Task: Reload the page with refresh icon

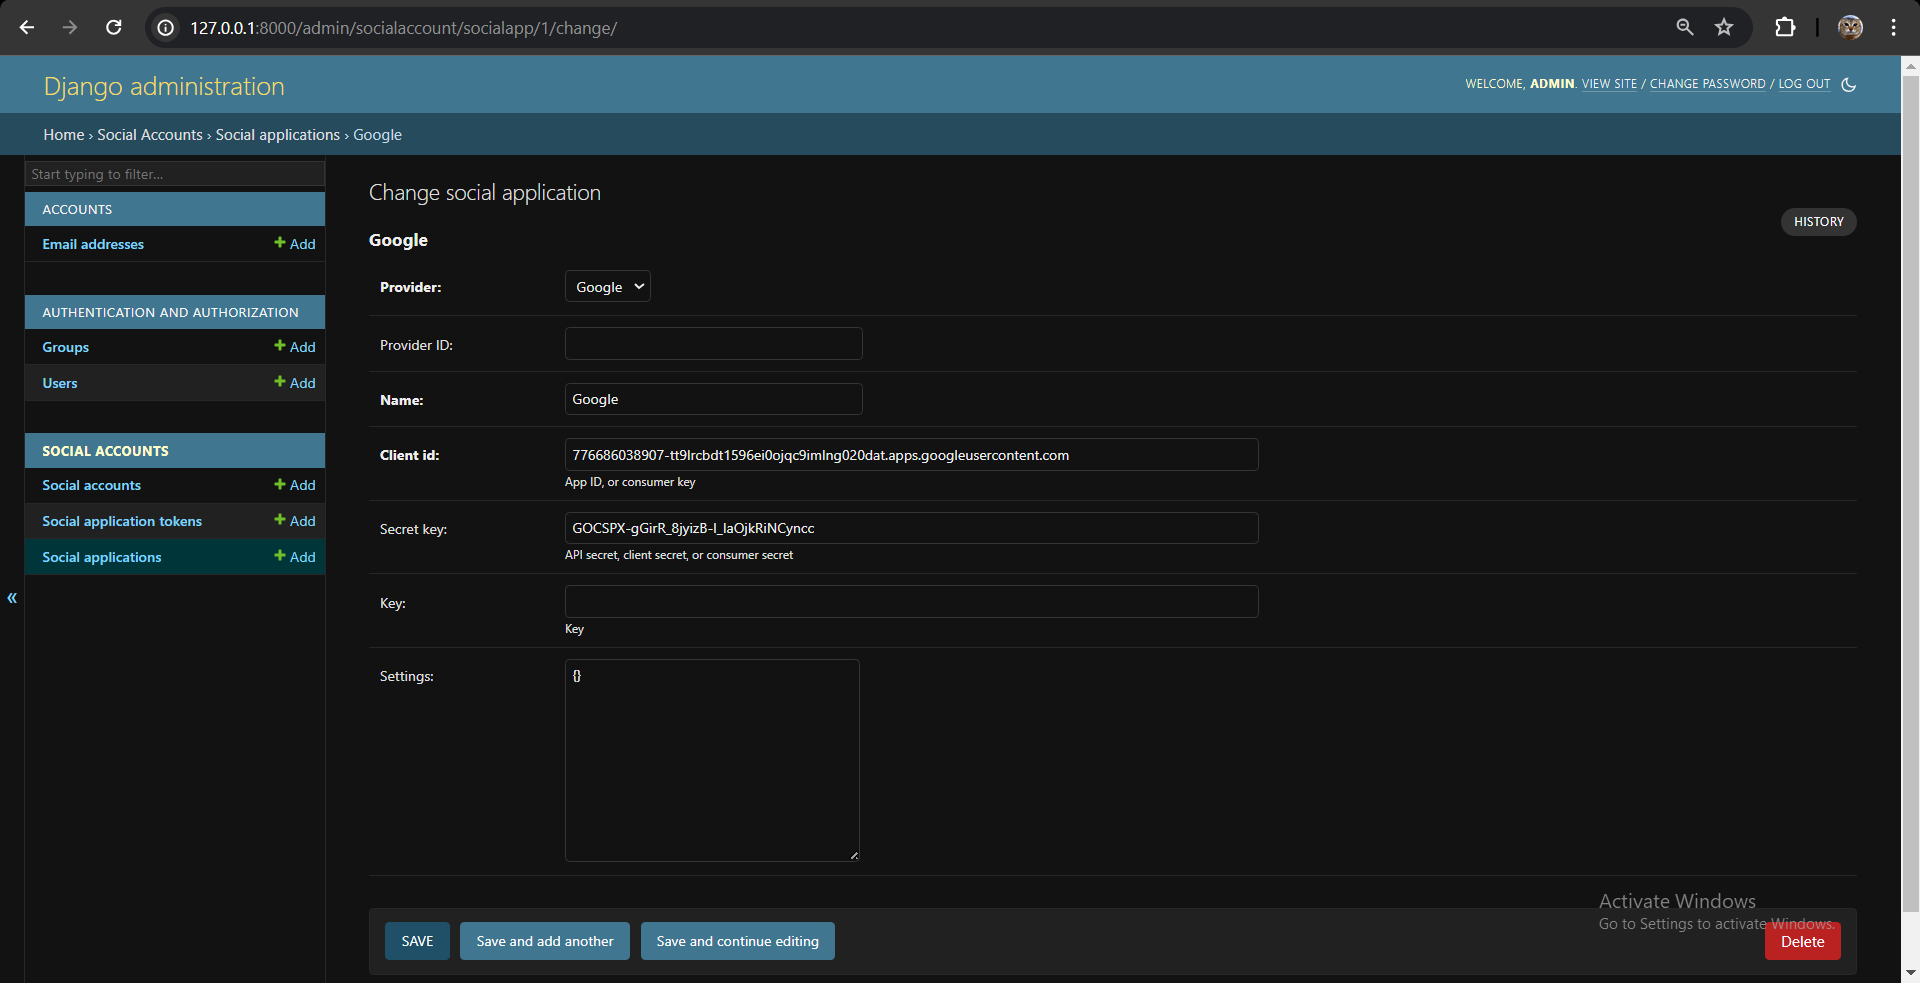Action: click(114, 27)
